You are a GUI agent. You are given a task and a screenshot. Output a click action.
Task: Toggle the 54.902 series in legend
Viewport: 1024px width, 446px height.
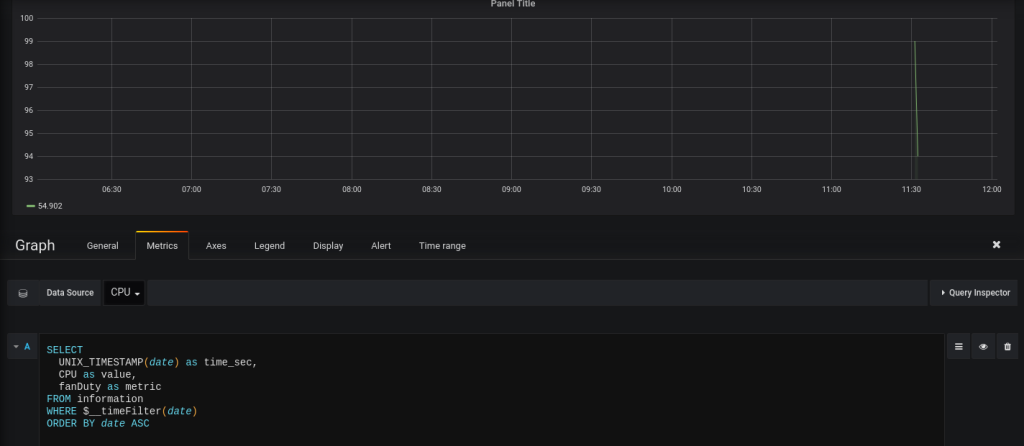[50, 206]
